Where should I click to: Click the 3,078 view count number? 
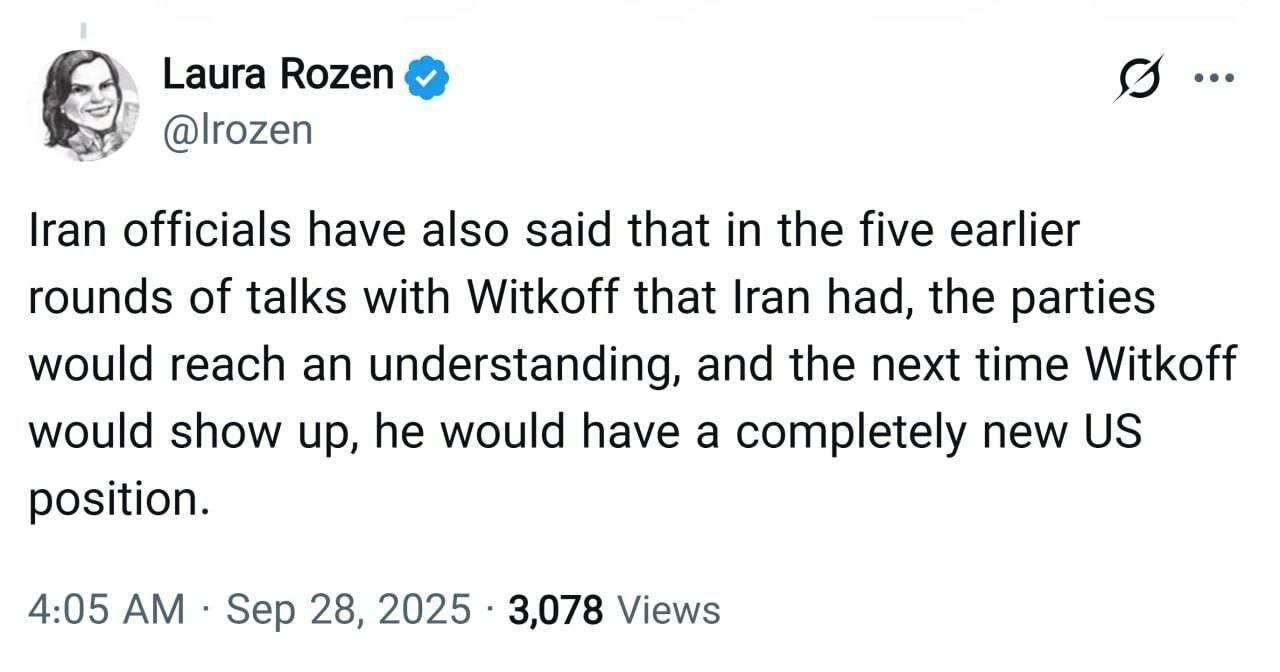click(x=555, y=609)
